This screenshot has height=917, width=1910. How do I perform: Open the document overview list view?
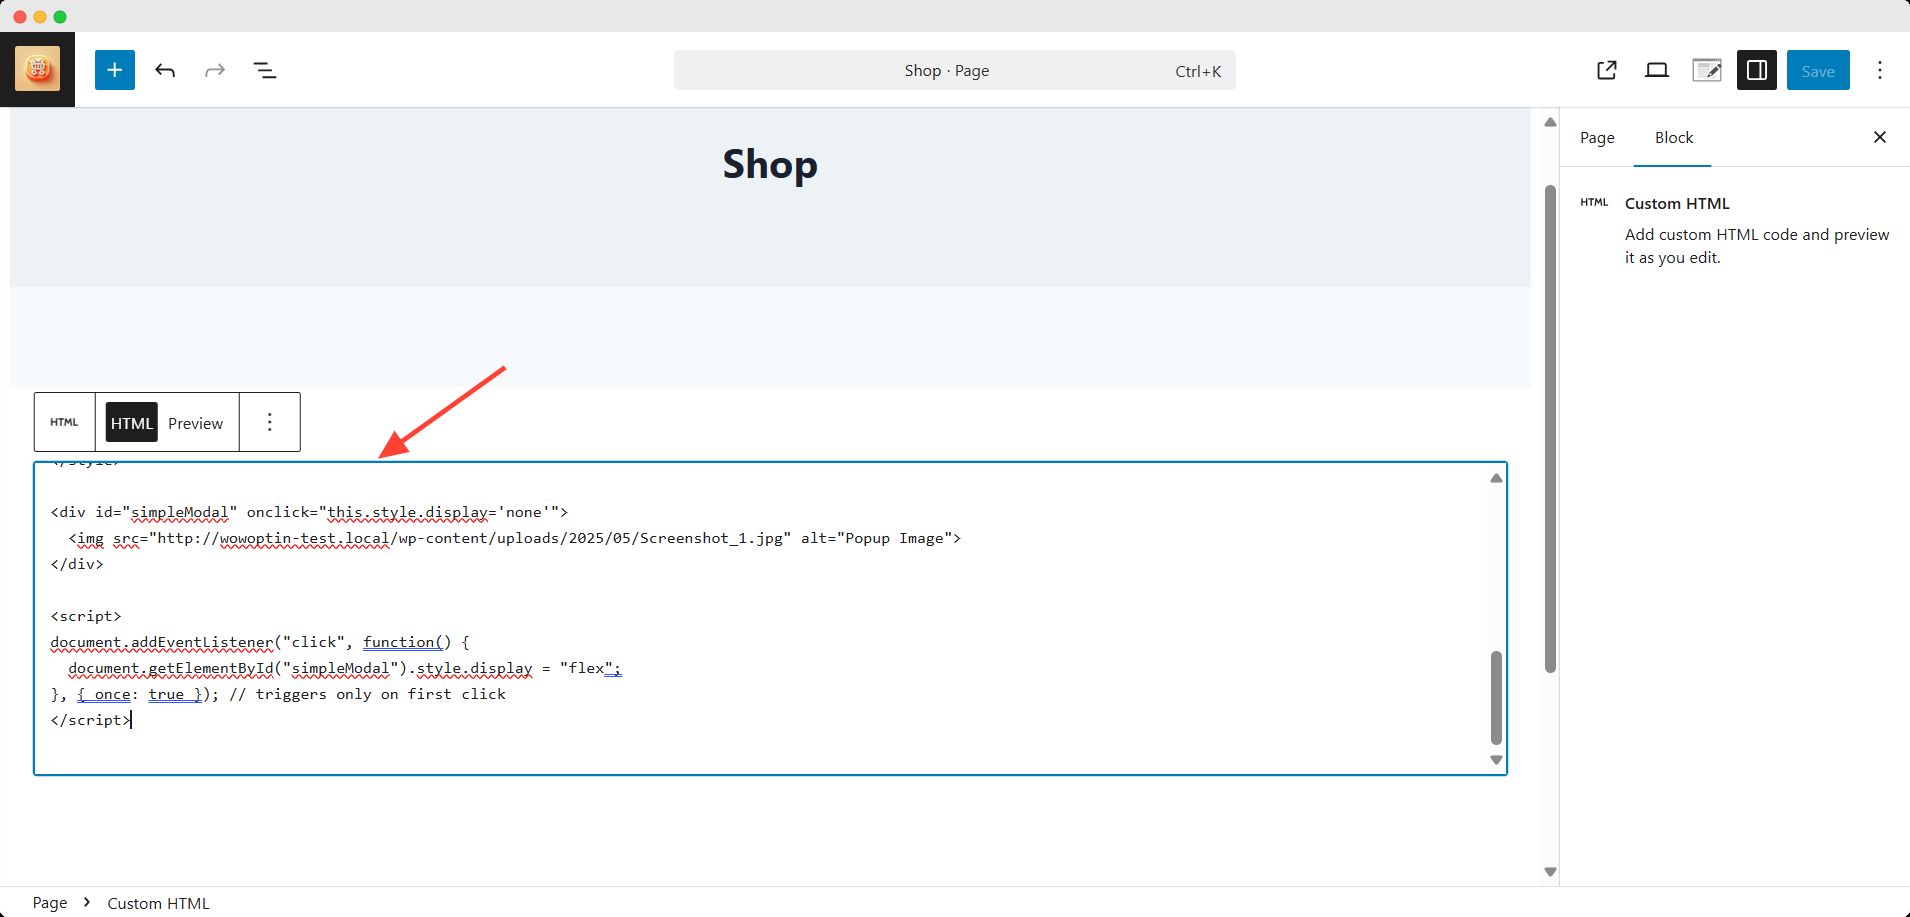[264, 70]
